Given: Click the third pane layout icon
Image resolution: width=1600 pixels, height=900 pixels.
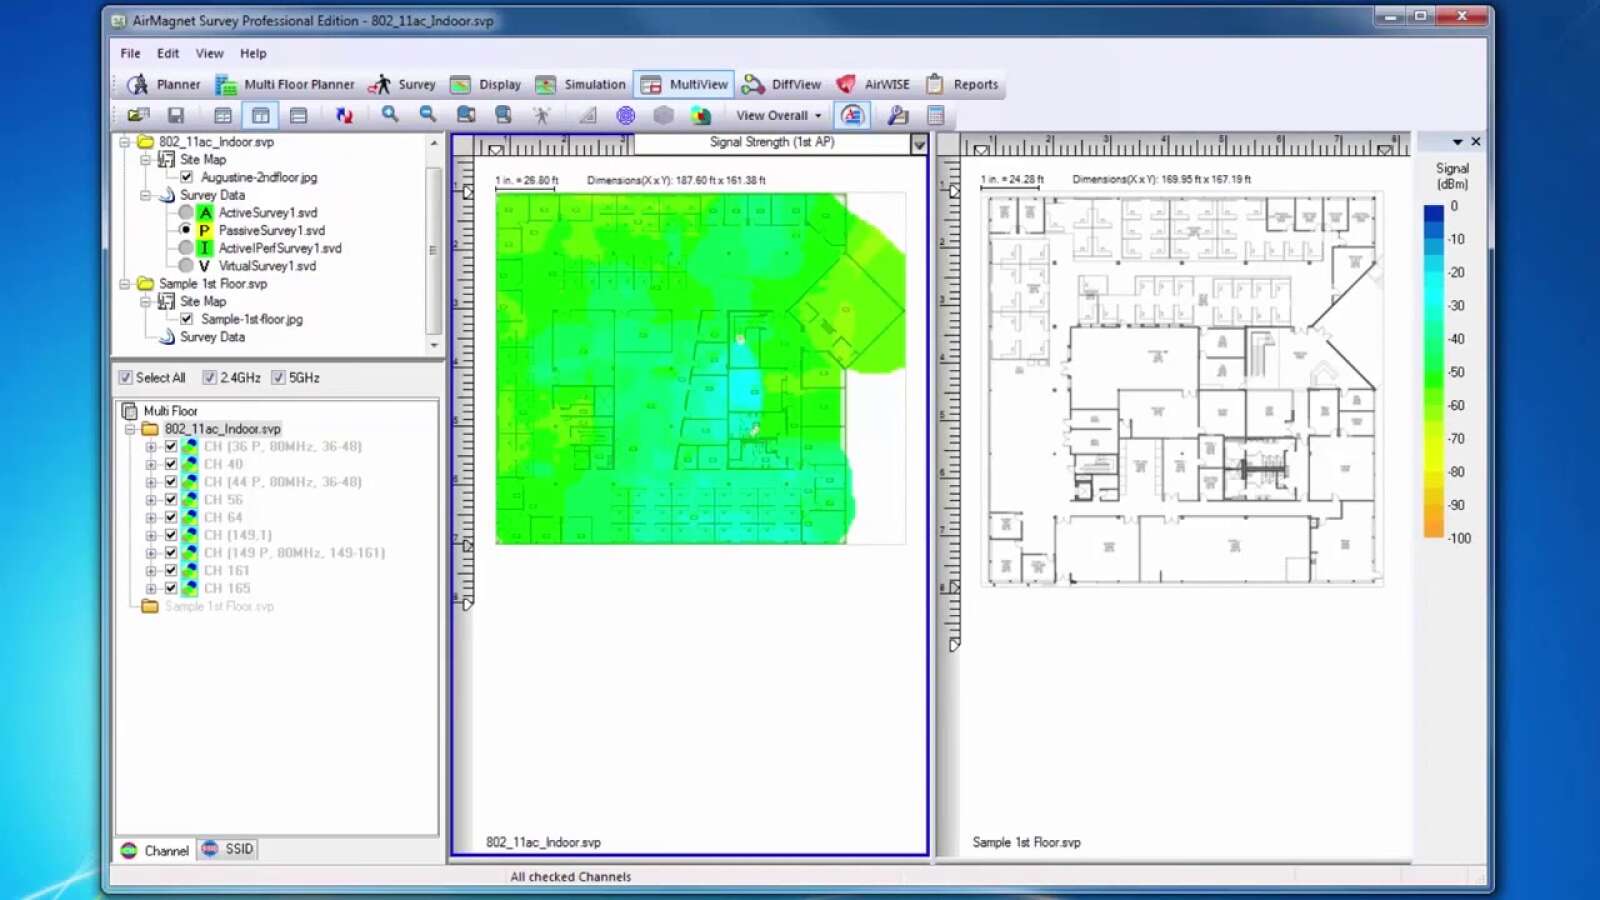Looking at the screenshot, I should point(298,115).
